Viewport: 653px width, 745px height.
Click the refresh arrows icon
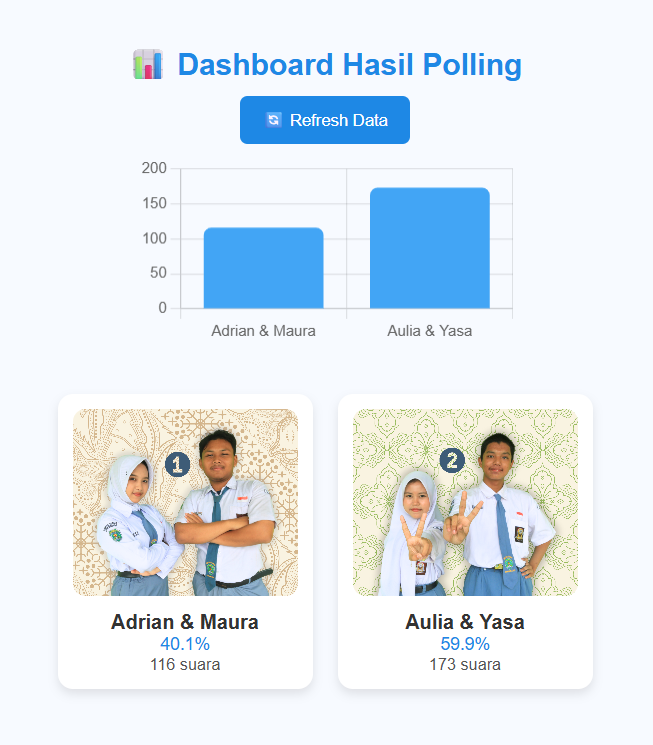pos(273,120)
